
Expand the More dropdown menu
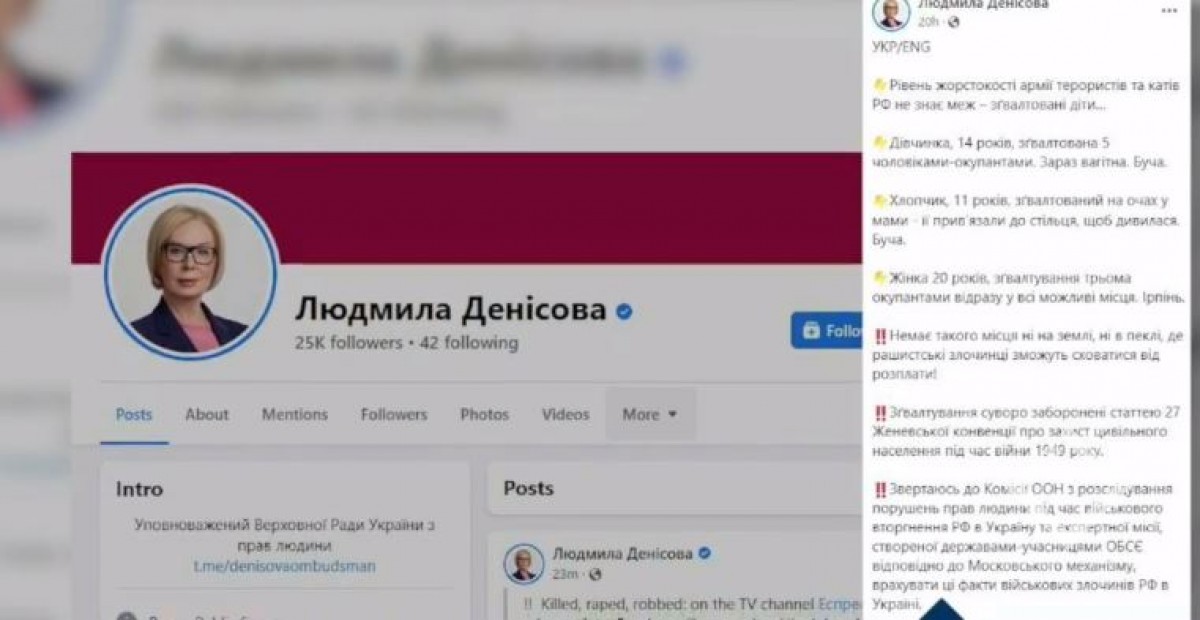click(650, 414)
